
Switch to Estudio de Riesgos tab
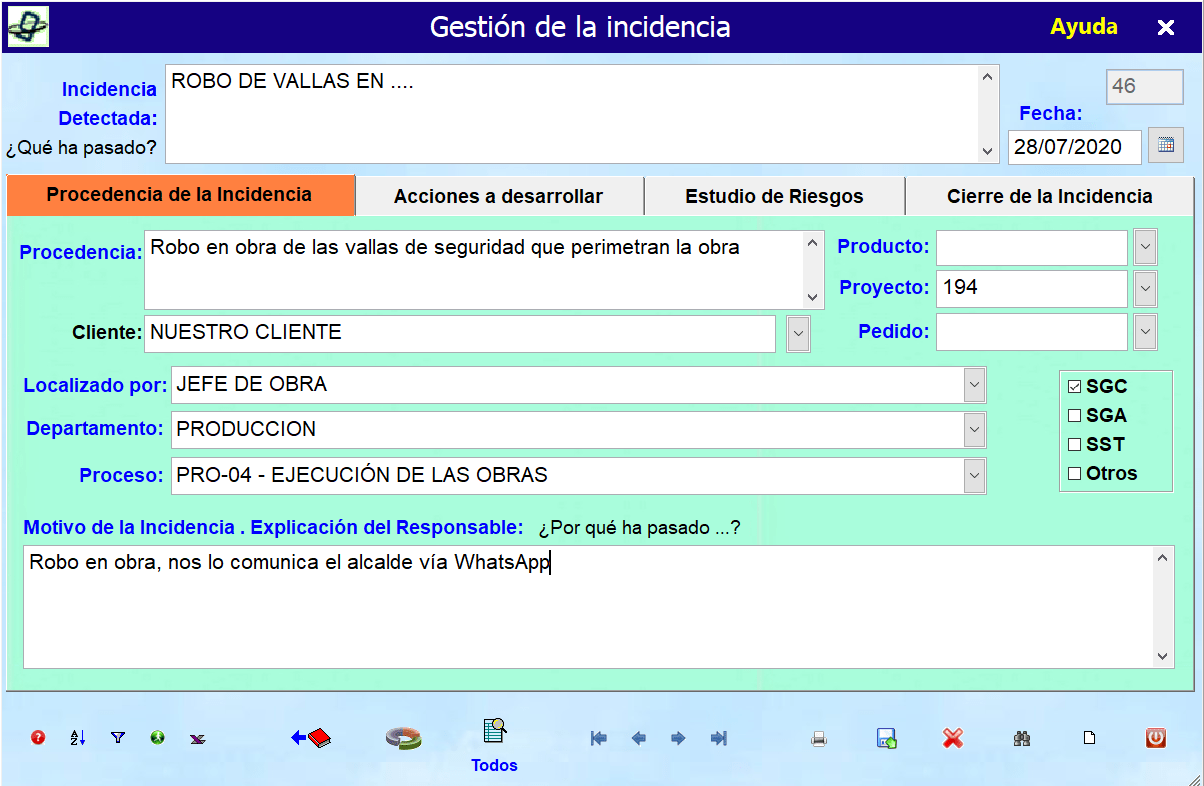775,196
